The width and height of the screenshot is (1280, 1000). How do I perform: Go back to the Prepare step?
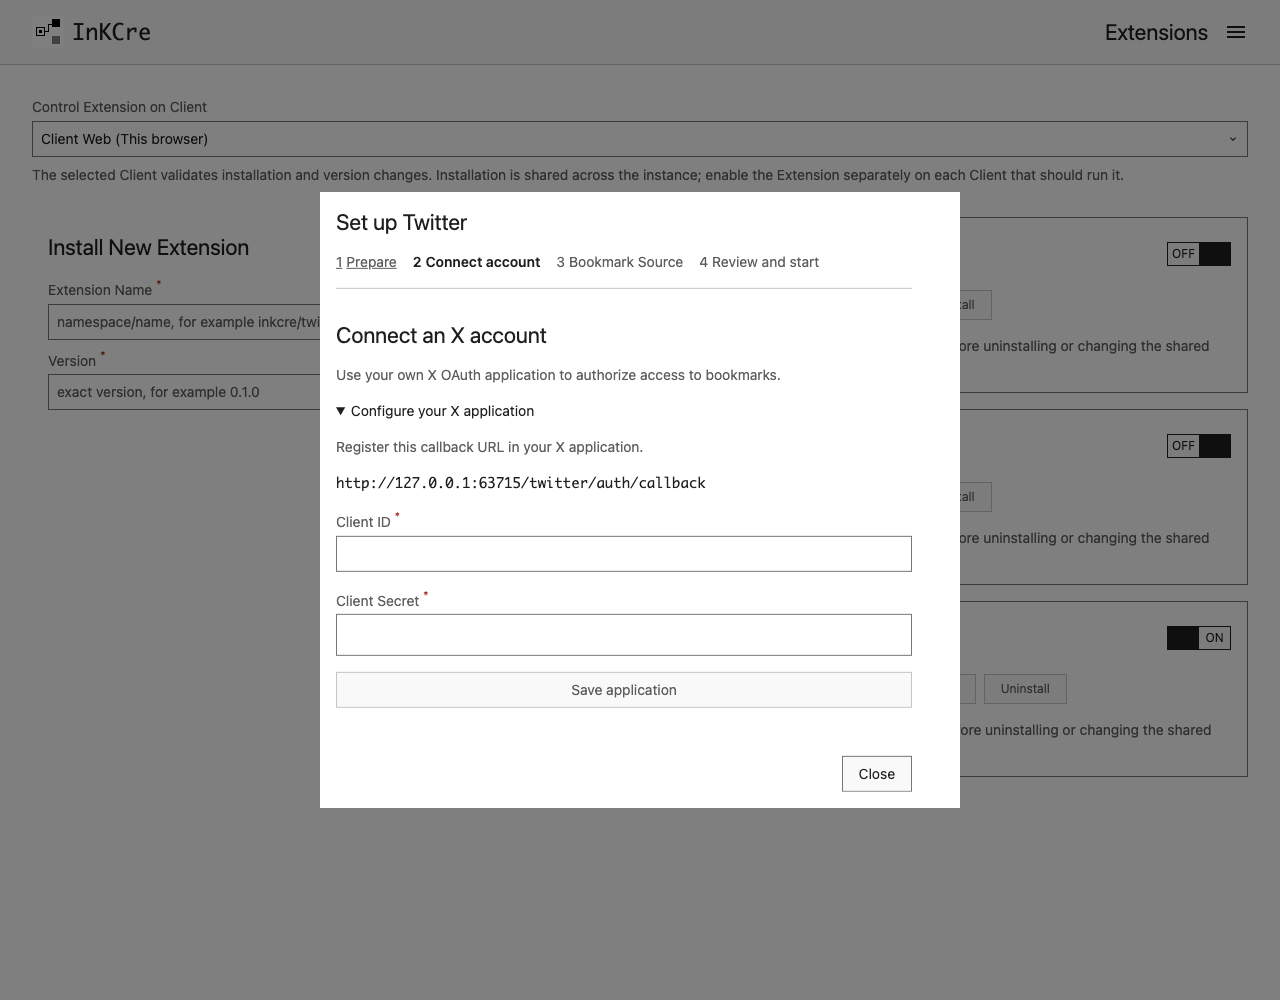point(366,262)
